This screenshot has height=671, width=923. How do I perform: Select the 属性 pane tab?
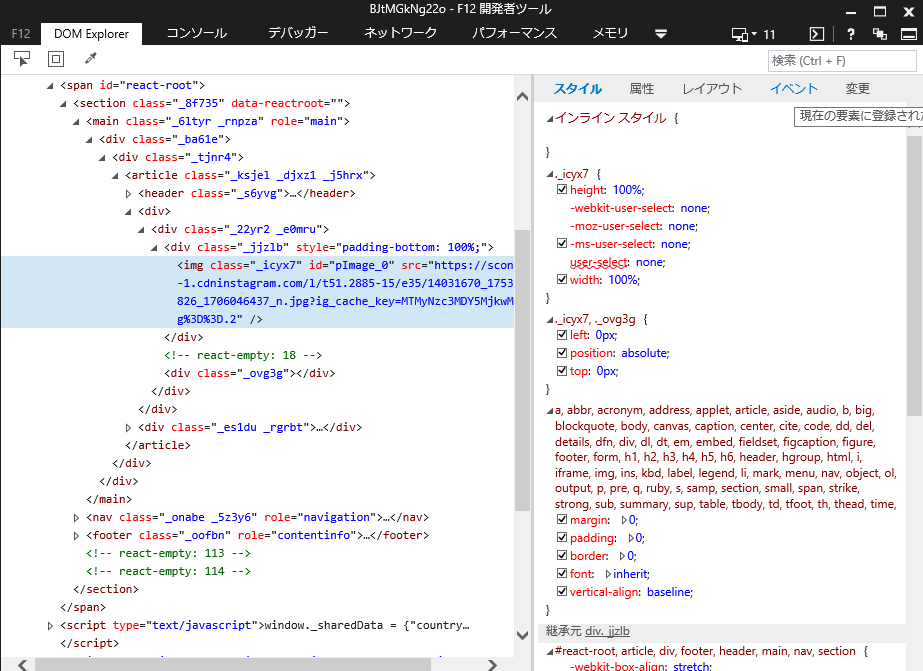642,89
